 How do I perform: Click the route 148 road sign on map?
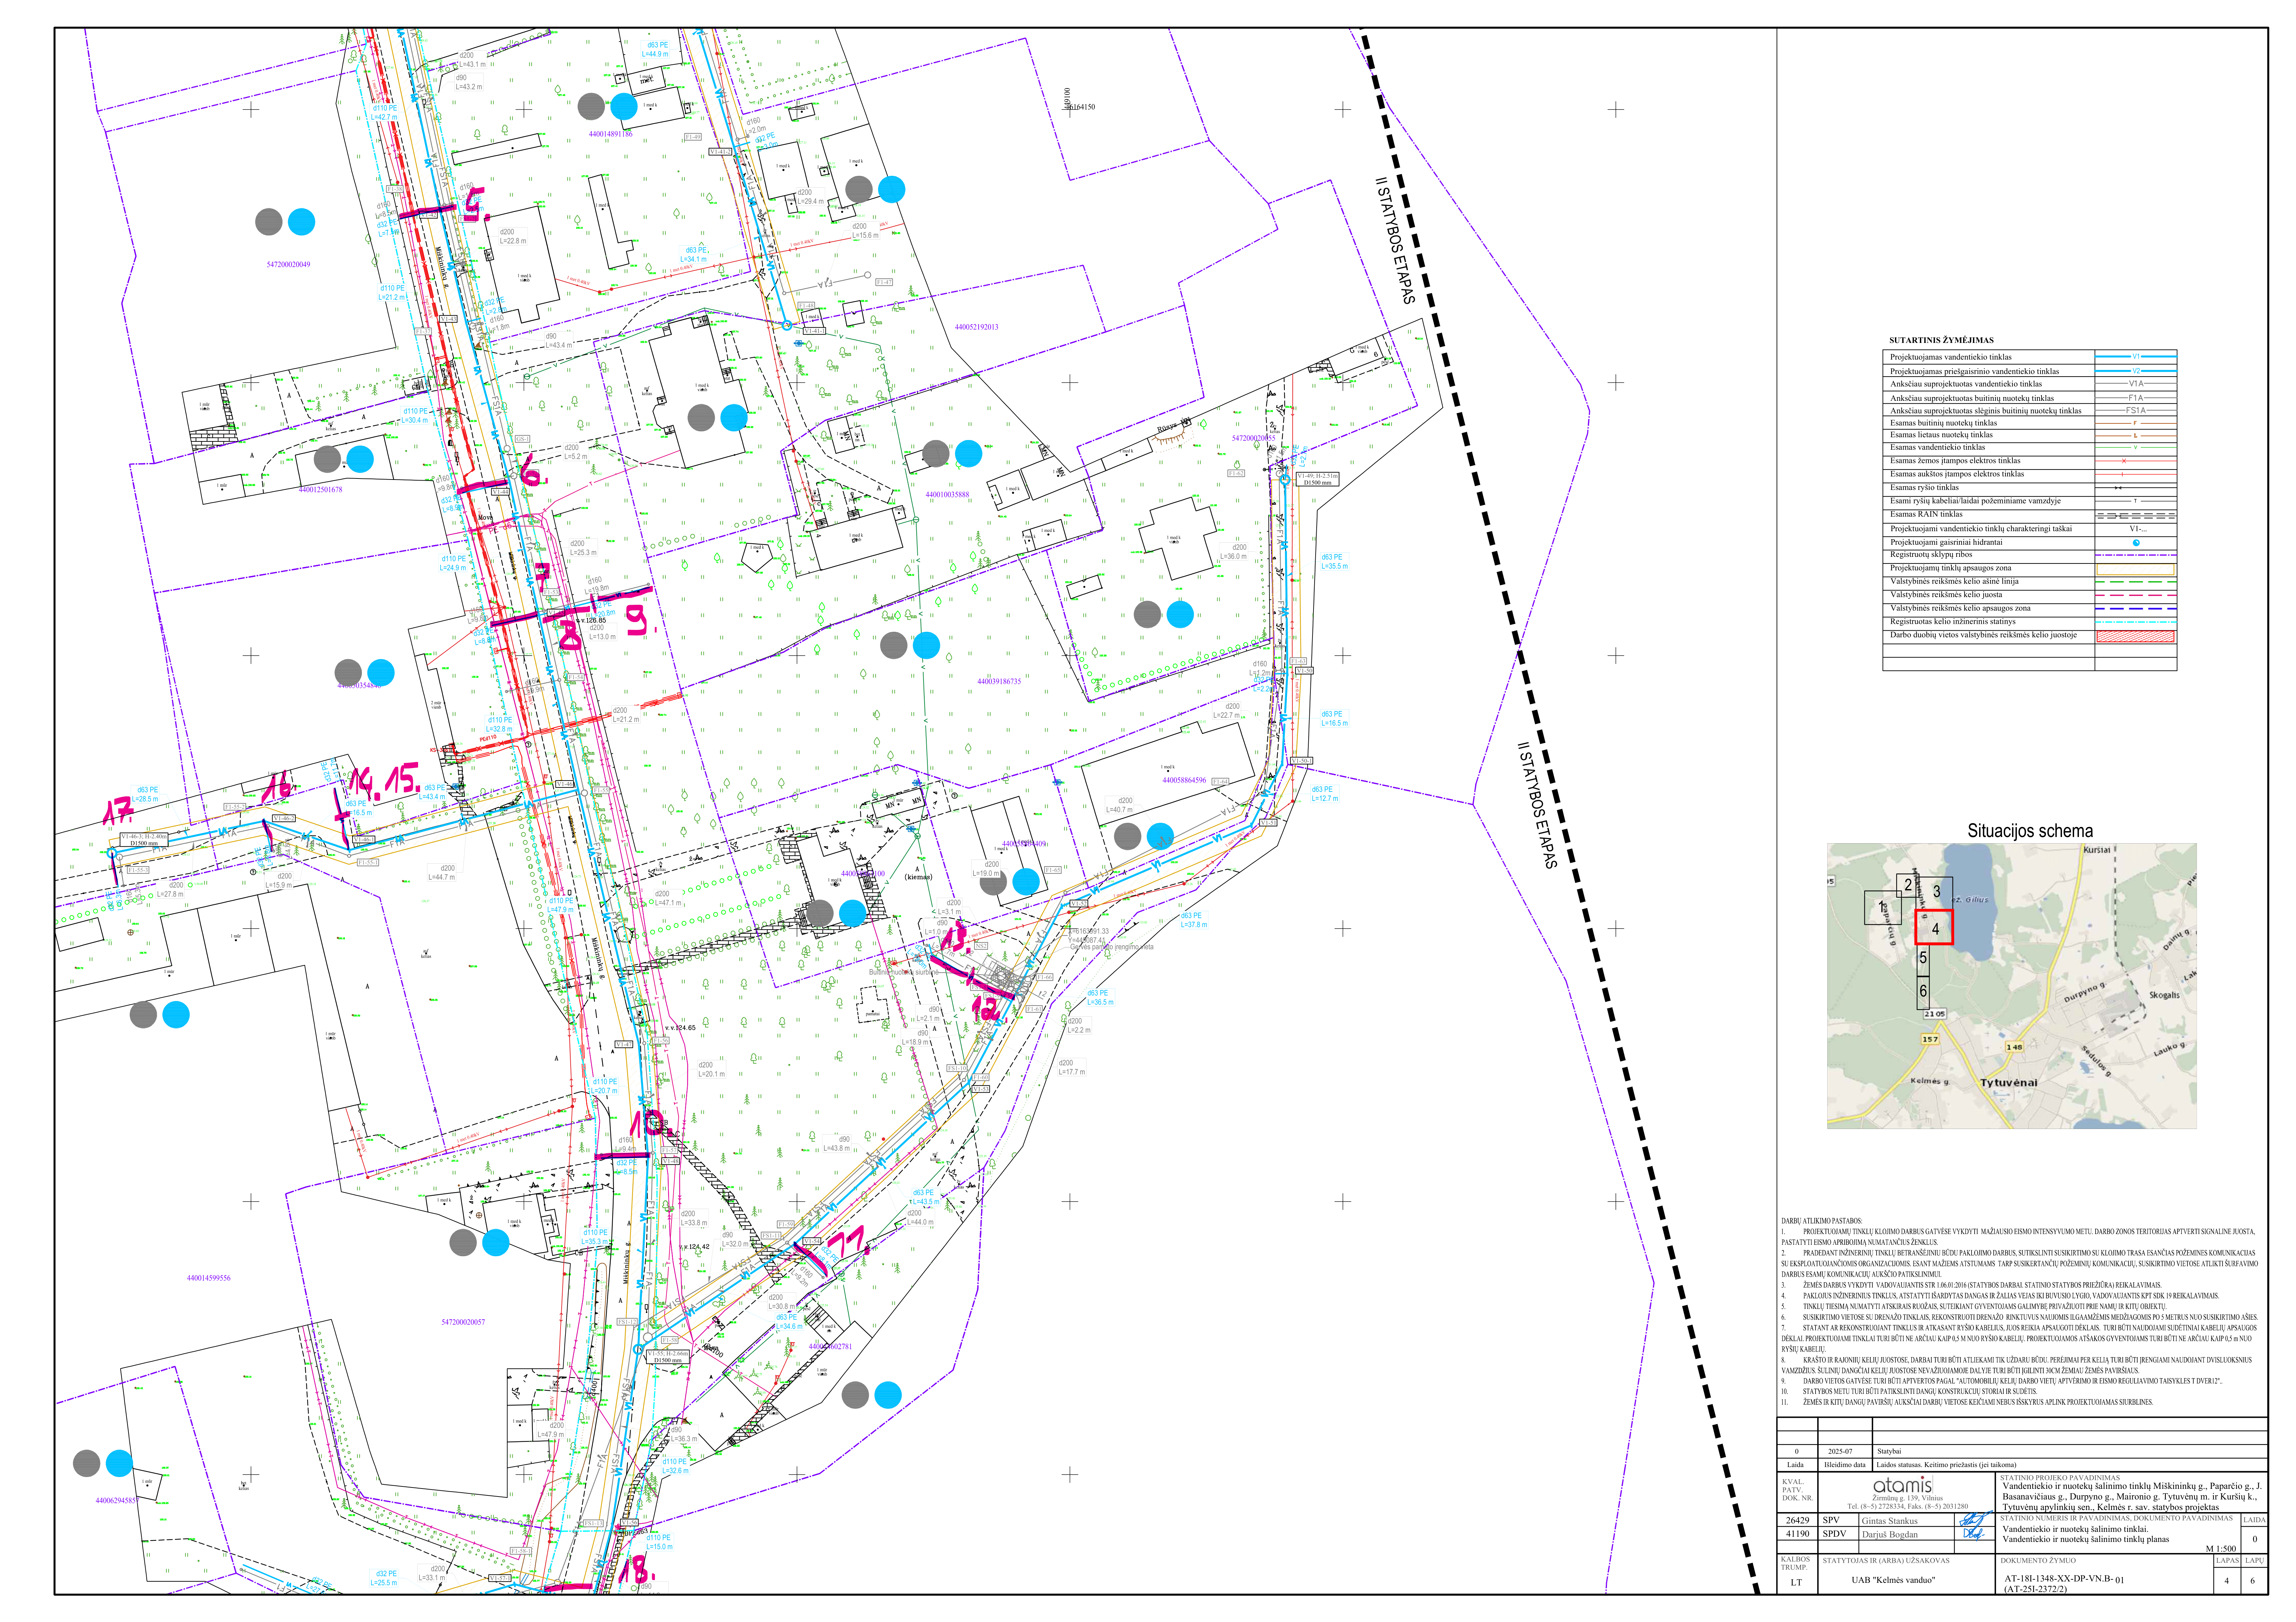(2014, 1047)
